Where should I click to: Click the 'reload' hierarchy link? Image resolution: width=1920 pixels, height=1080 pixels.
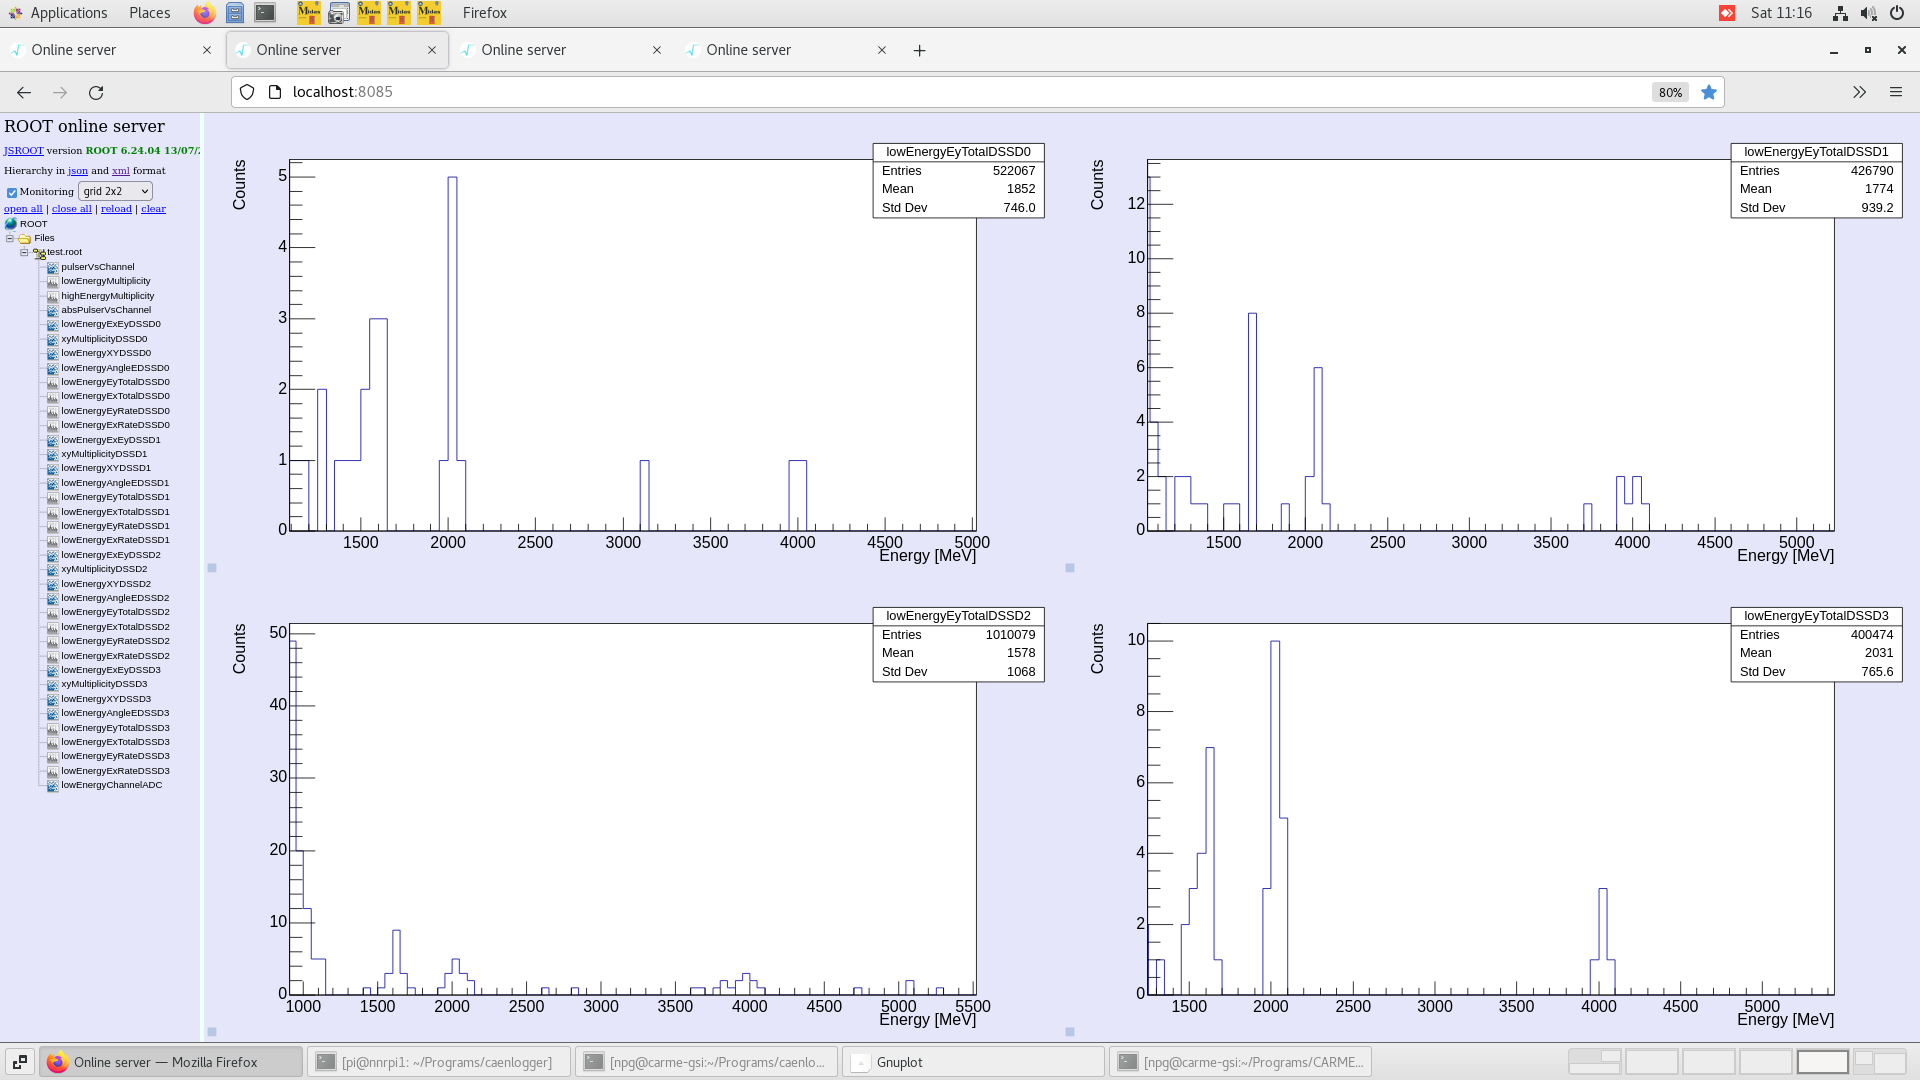pos(116,209)
